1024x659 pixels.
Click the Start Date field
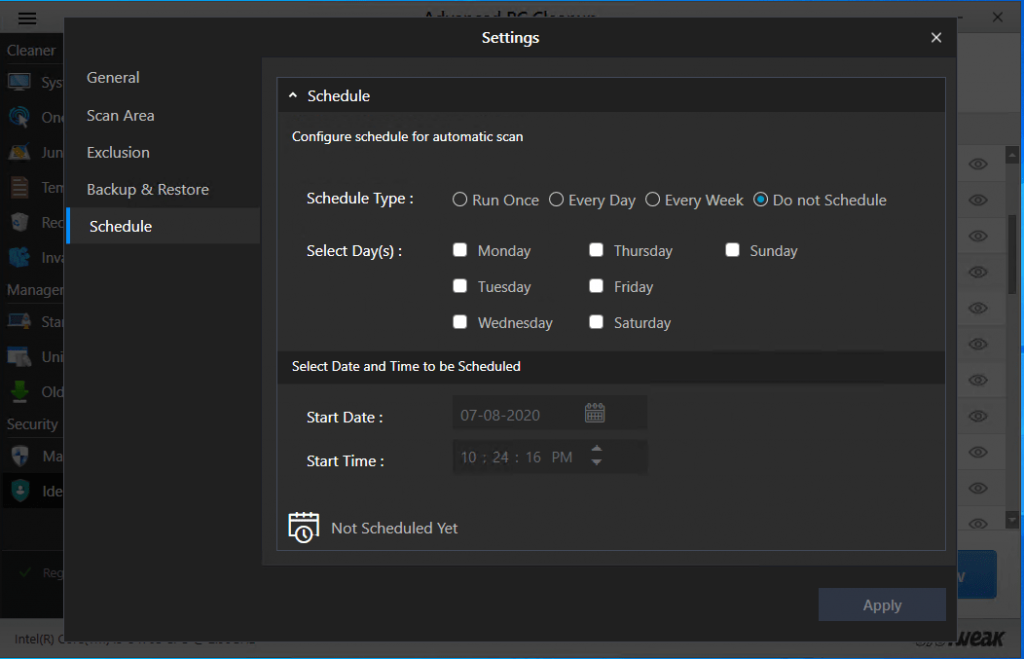(x=549, y=413)
